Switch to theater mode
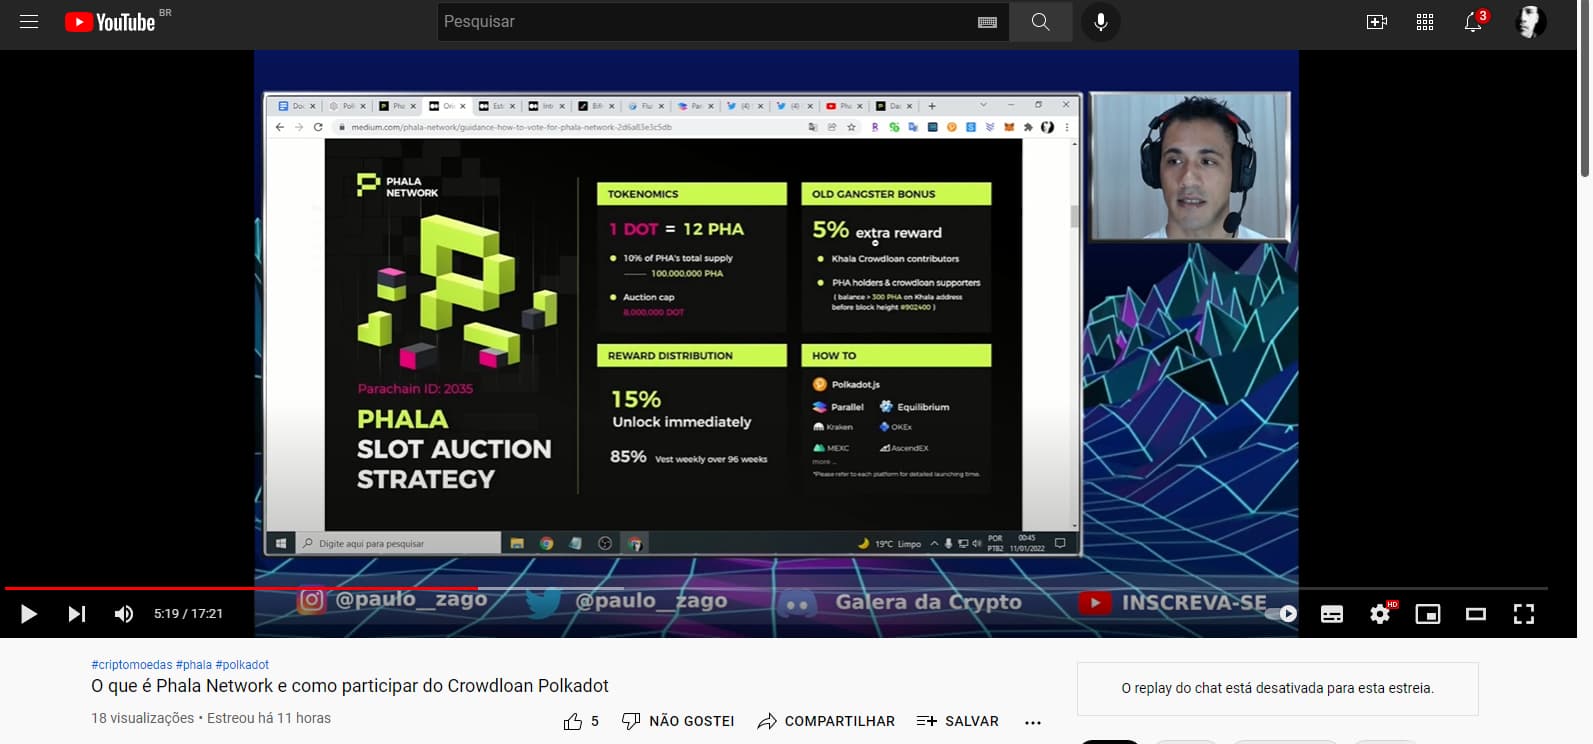 click(x=1476, y=614)
